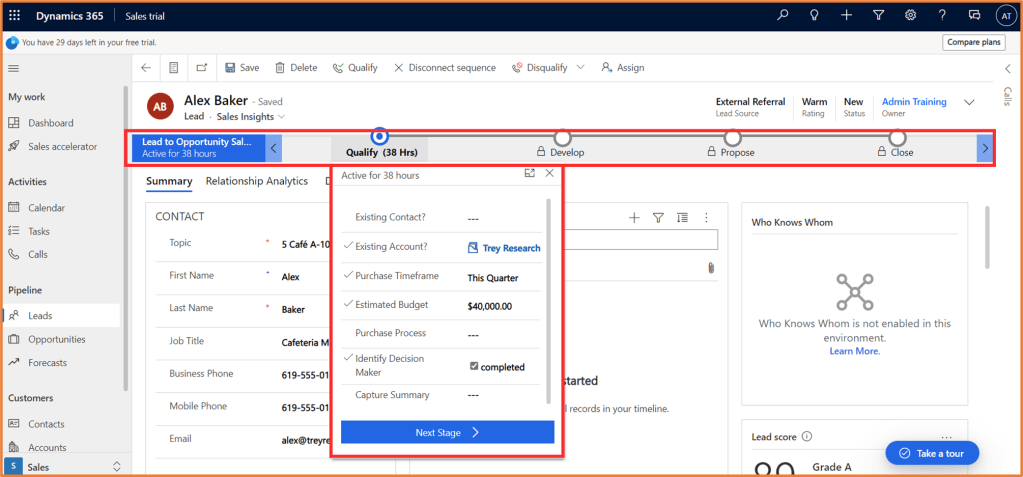
Task: Click the Next Stage button
Action: (447, 432)
